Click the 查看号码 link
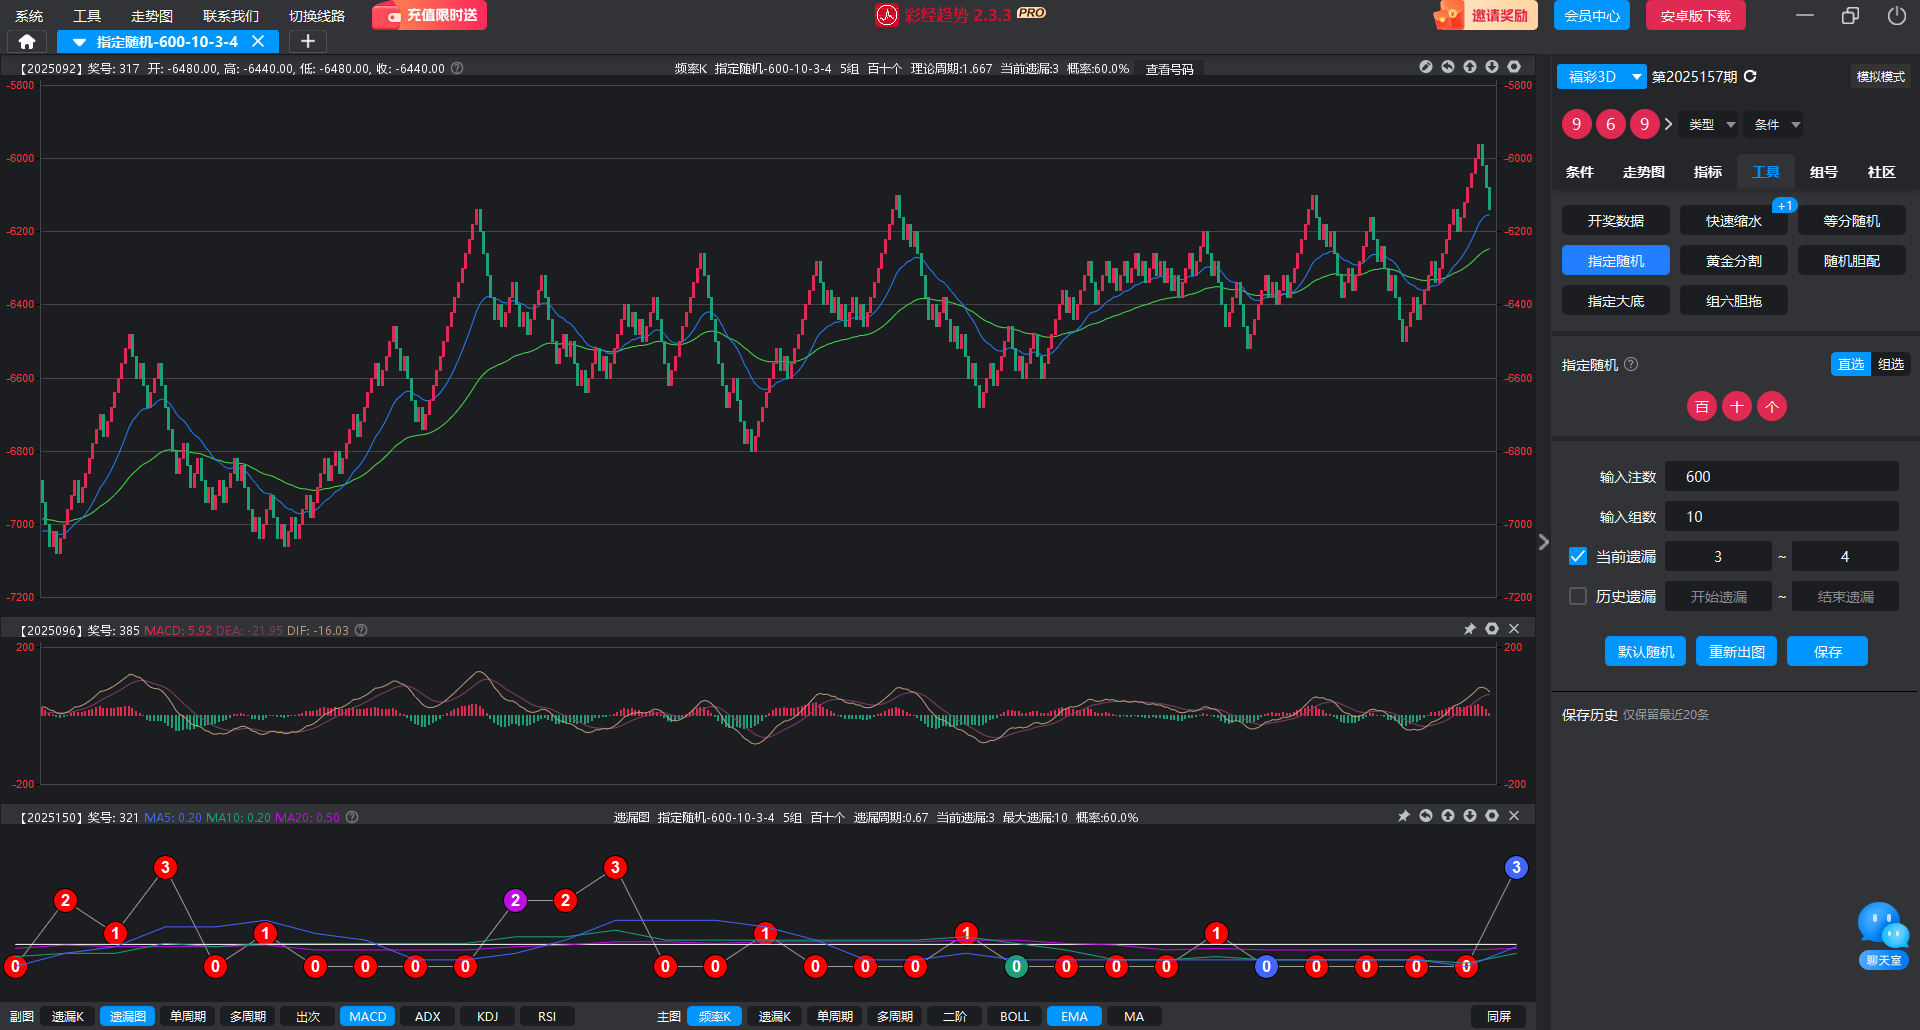 pos(1169,69)
